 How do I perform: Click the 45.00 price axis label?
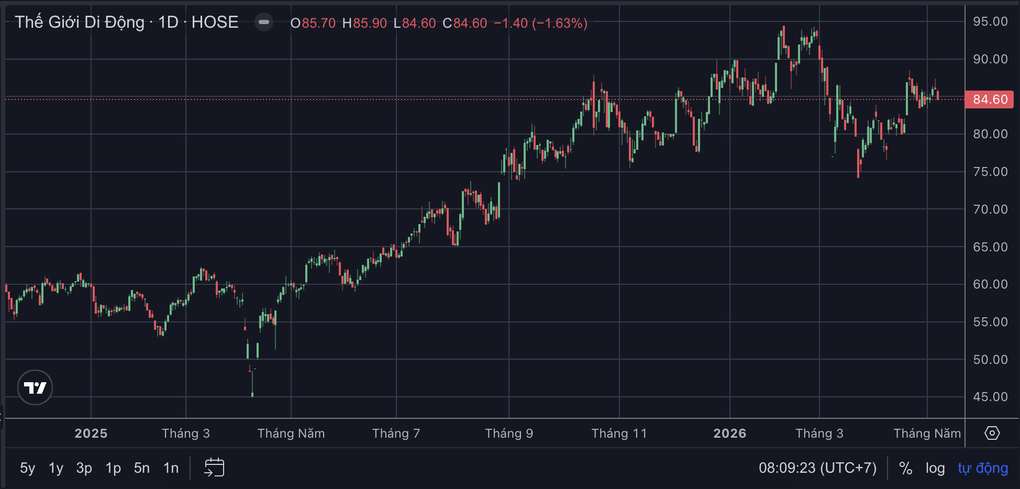coord(991,397)
